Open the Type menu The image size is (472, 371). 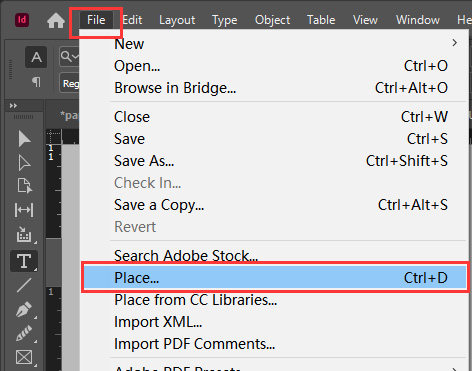(x=225, y=20)
